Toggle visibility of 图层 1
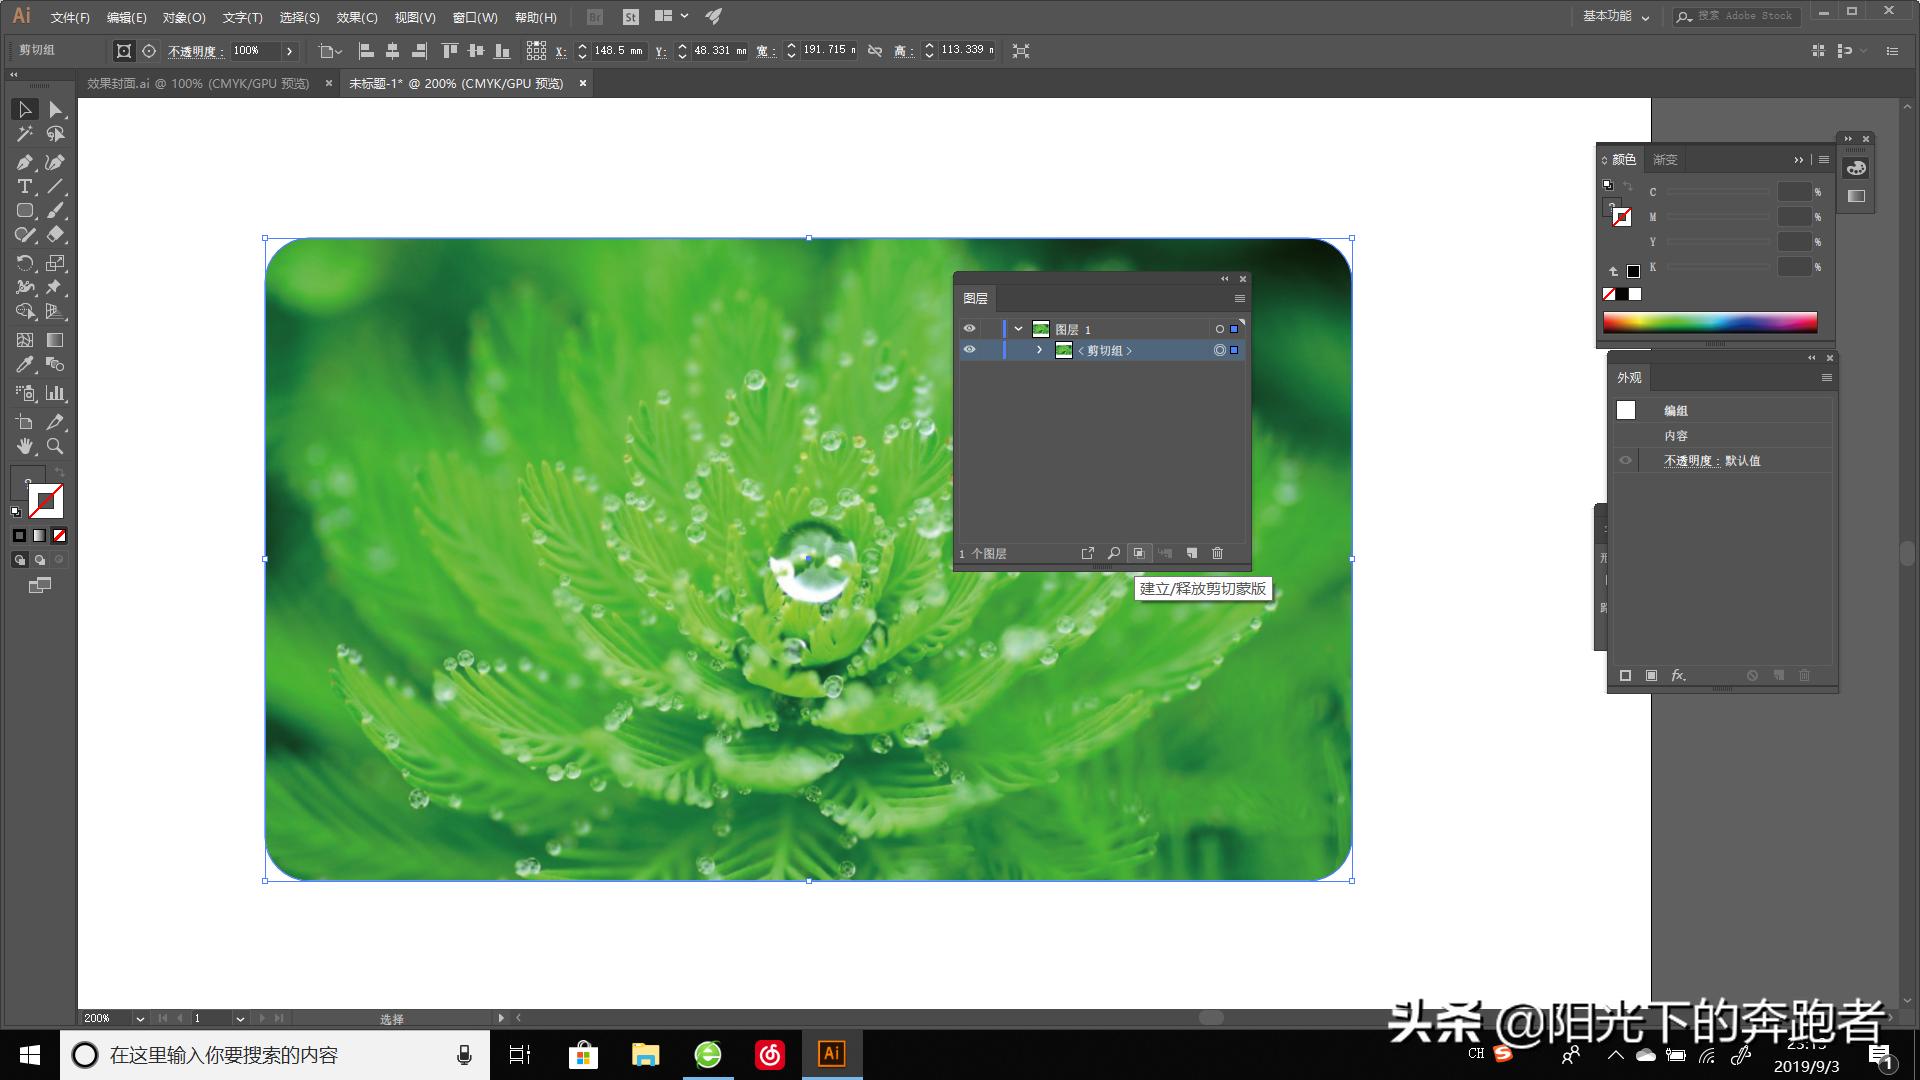1920x1080 pixels. point(969,328)
